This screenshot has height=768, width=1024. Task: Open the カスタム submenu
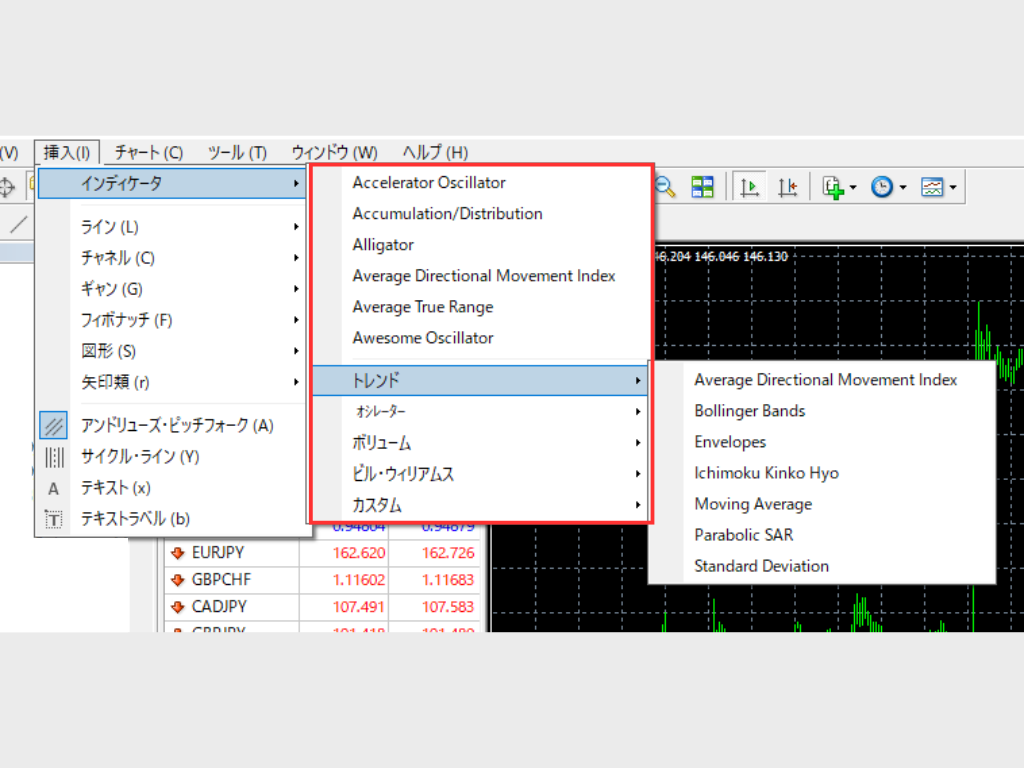click(481, 505)
